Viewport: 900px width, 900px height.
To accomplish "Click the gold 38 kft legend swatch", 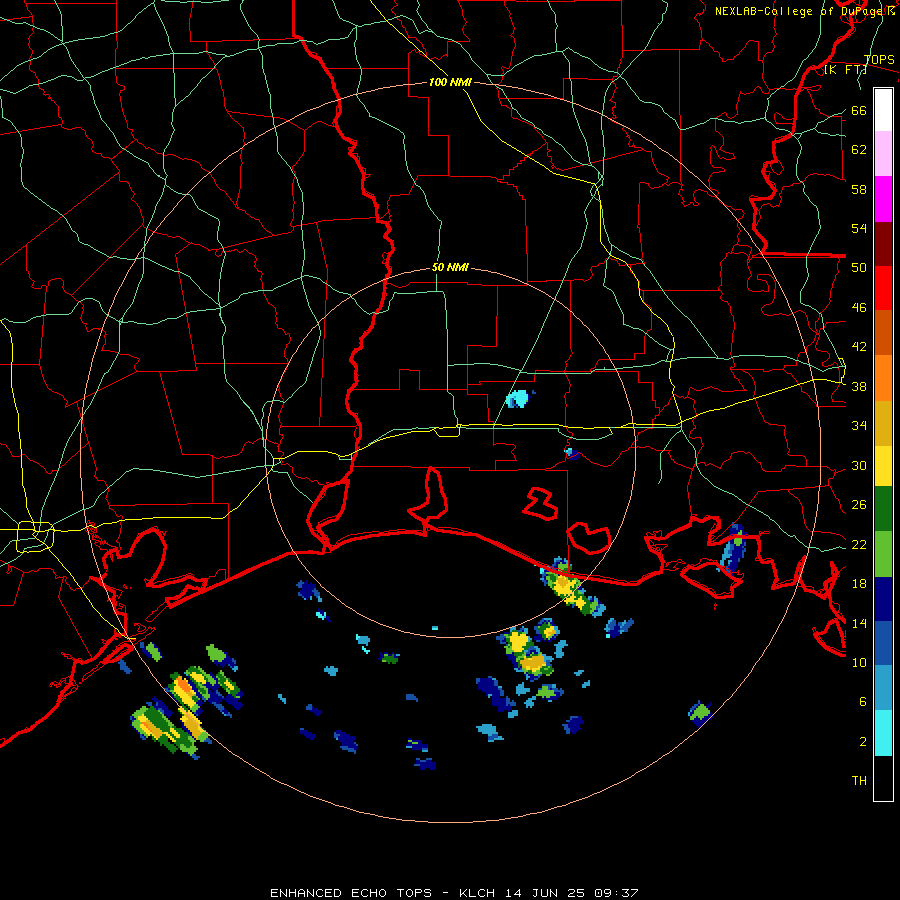I will click(883, 423).
